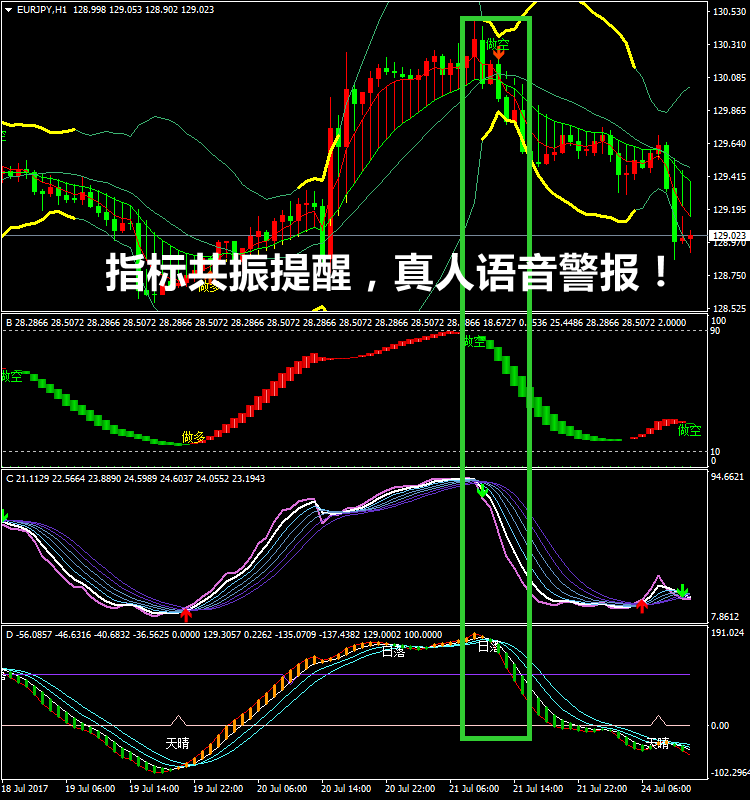Click the left 天晴 label in panel D

point(179,744)
